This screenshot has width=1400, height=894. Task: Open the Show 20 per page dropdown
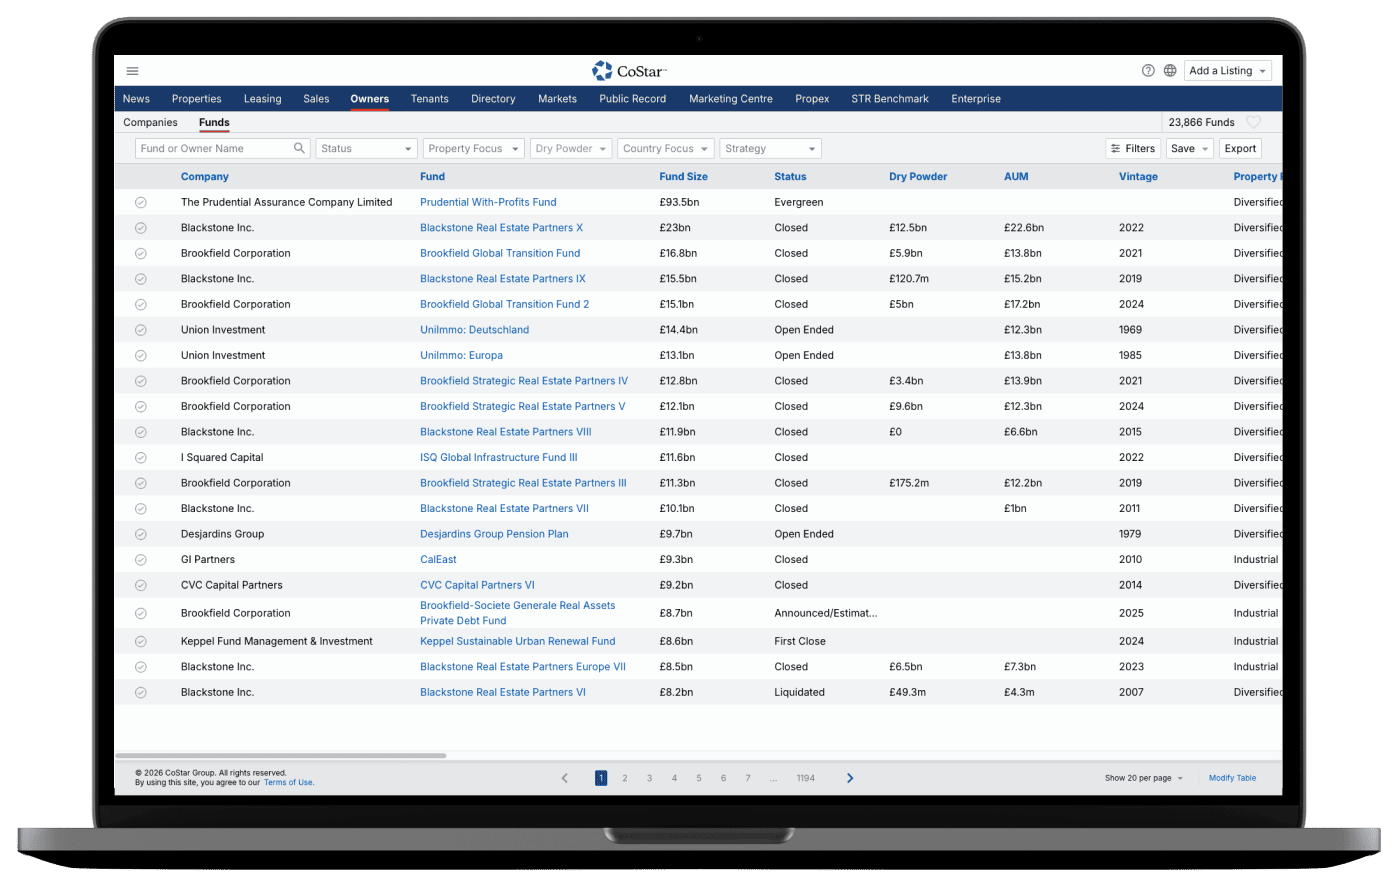point(1143,778)
